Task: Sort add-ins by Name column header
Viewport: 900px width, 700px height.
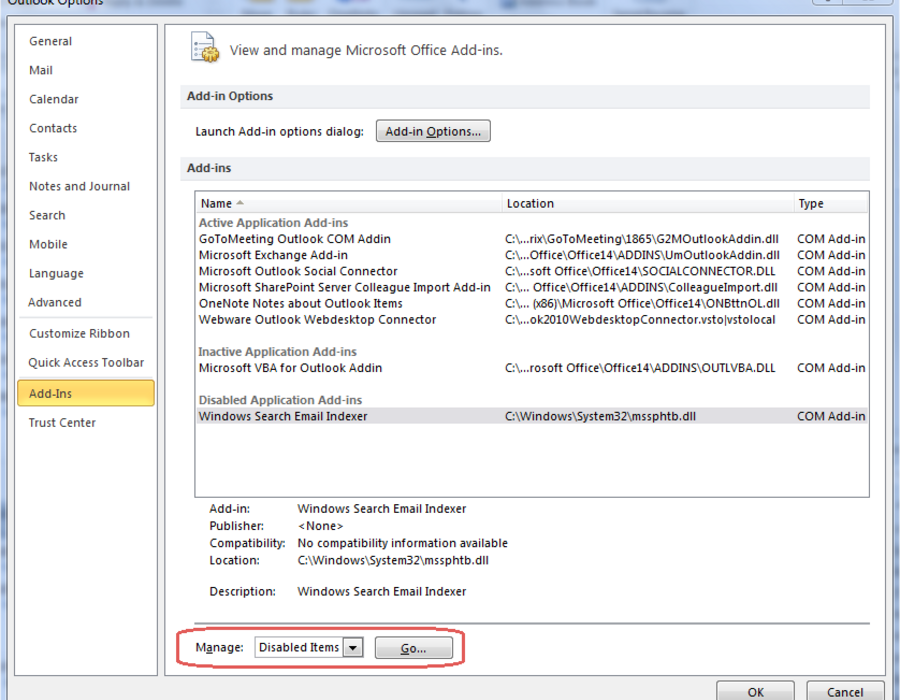Action: pyautogui.click(x=348, y=203)
